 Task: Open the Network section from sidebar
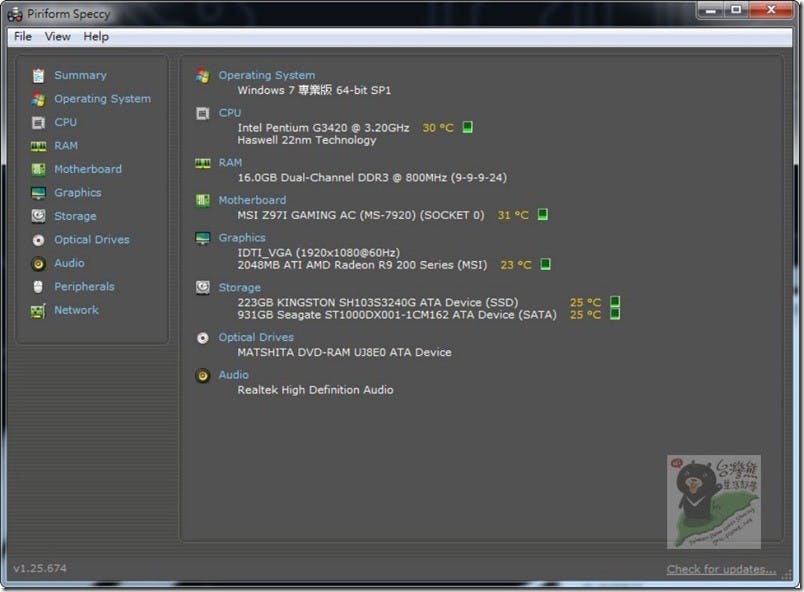click(x=76, y=311)
